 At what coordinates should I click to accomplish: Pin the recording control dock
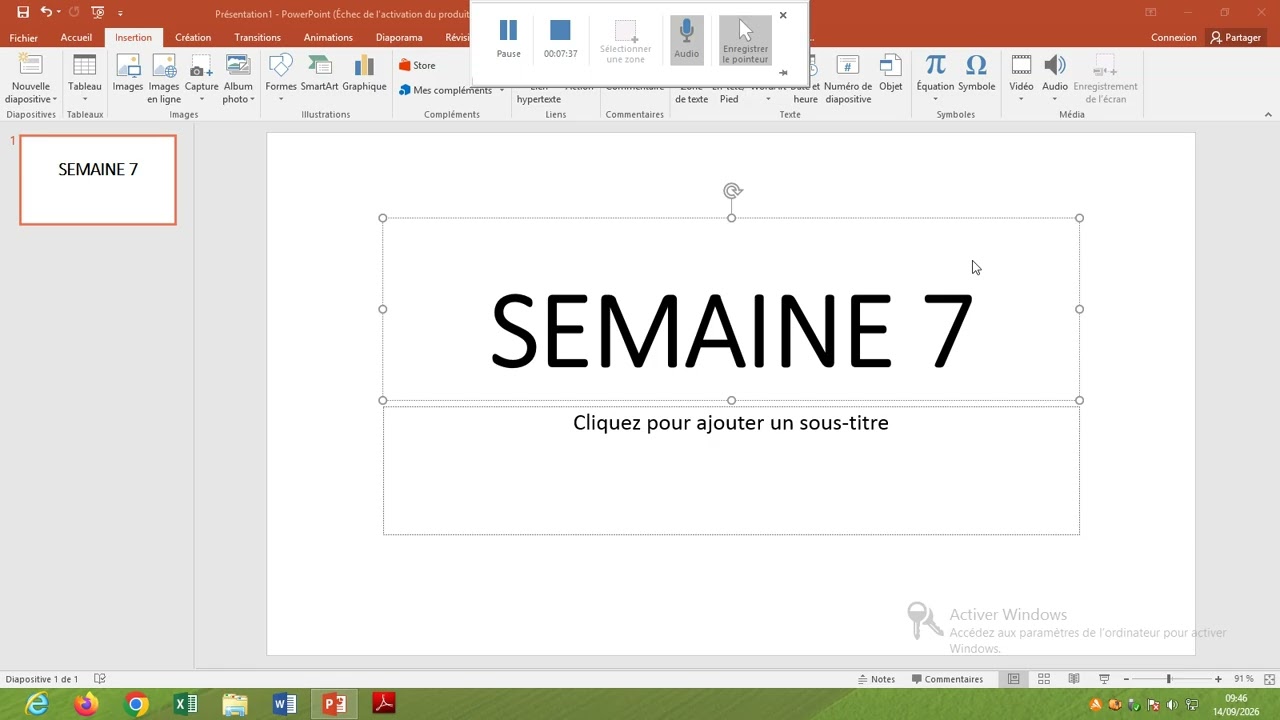point(783,73)
